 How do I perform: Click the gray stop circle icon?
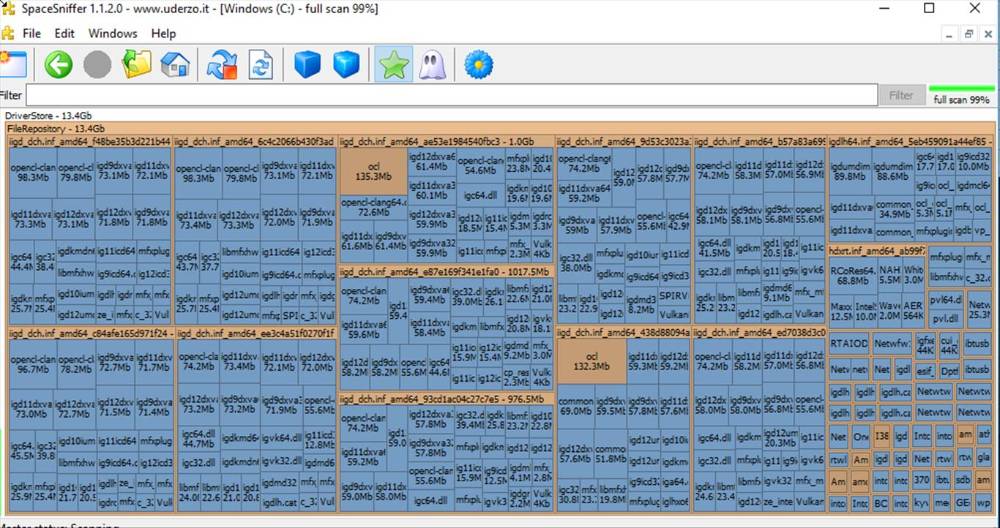tap(98, 65)
